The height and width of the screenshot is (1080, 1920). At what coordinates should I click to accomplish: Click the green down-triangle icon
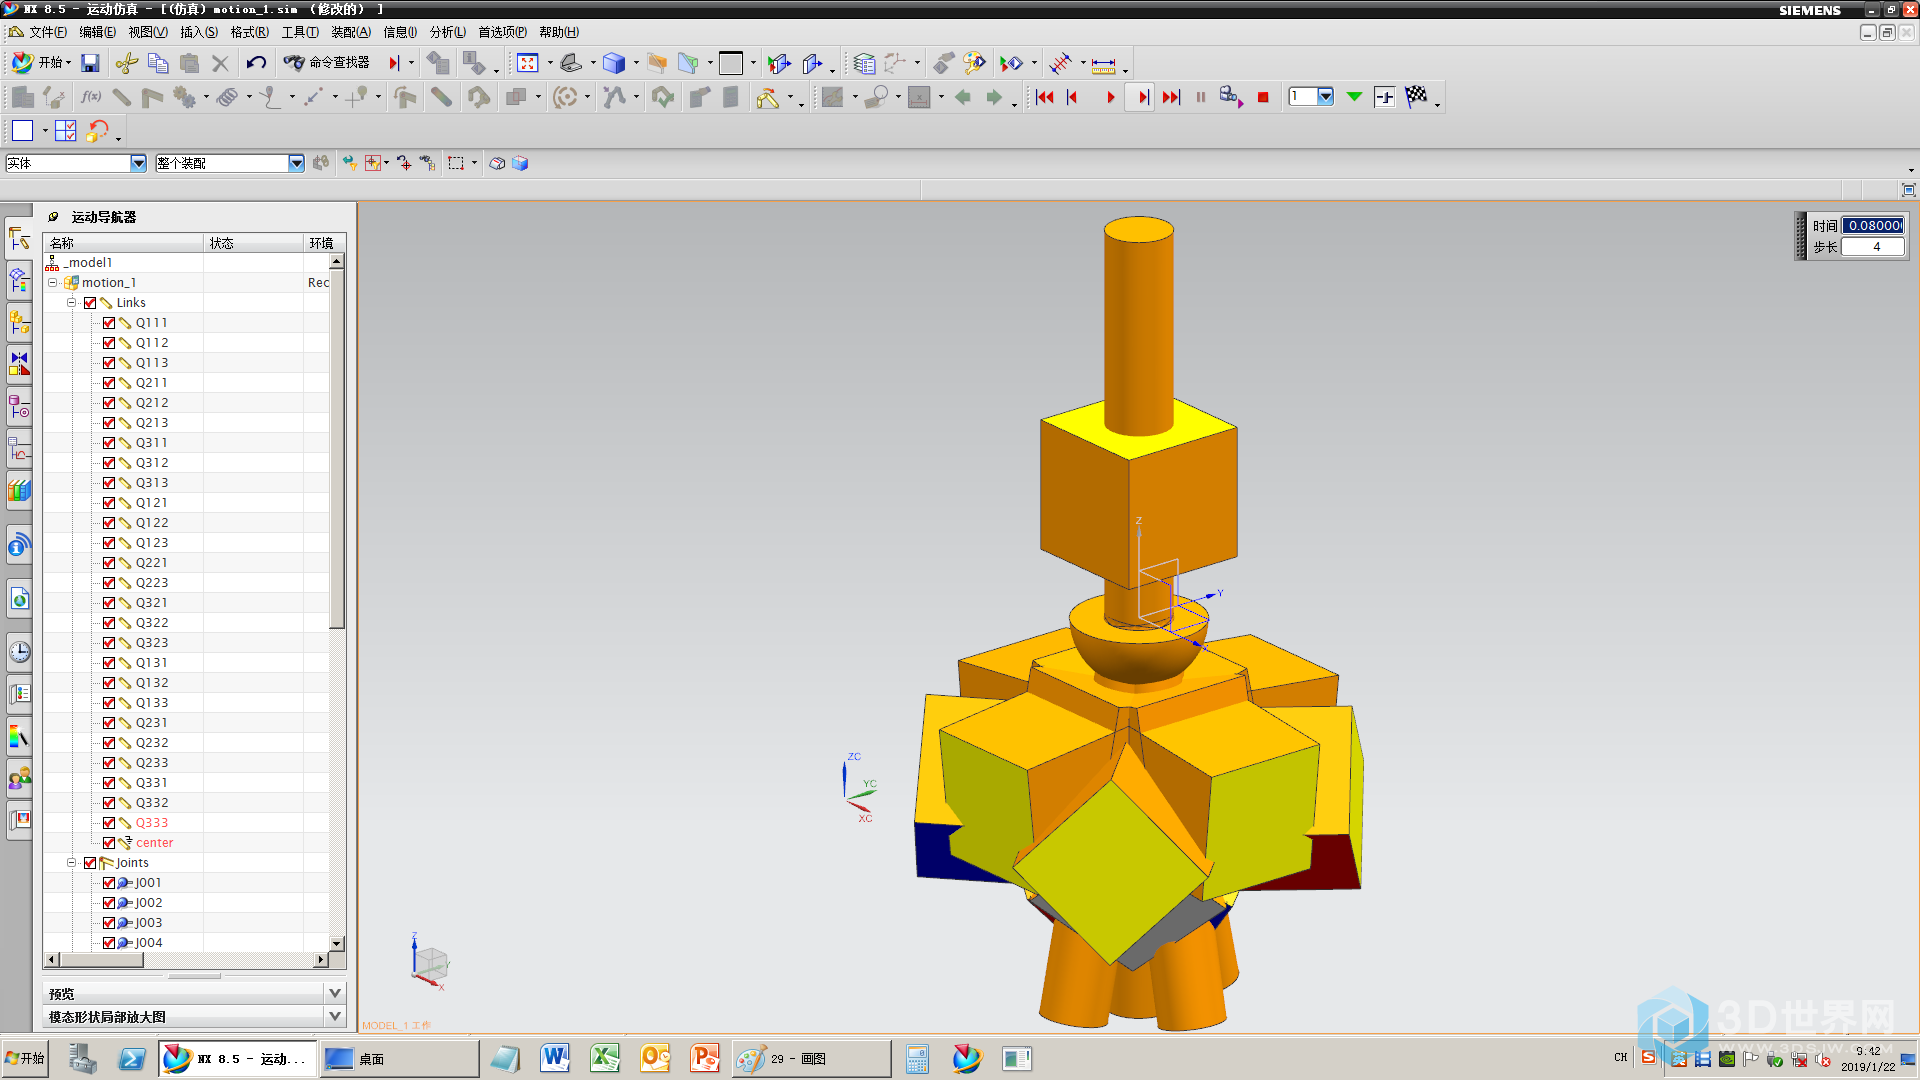[x=1354, y=96]
